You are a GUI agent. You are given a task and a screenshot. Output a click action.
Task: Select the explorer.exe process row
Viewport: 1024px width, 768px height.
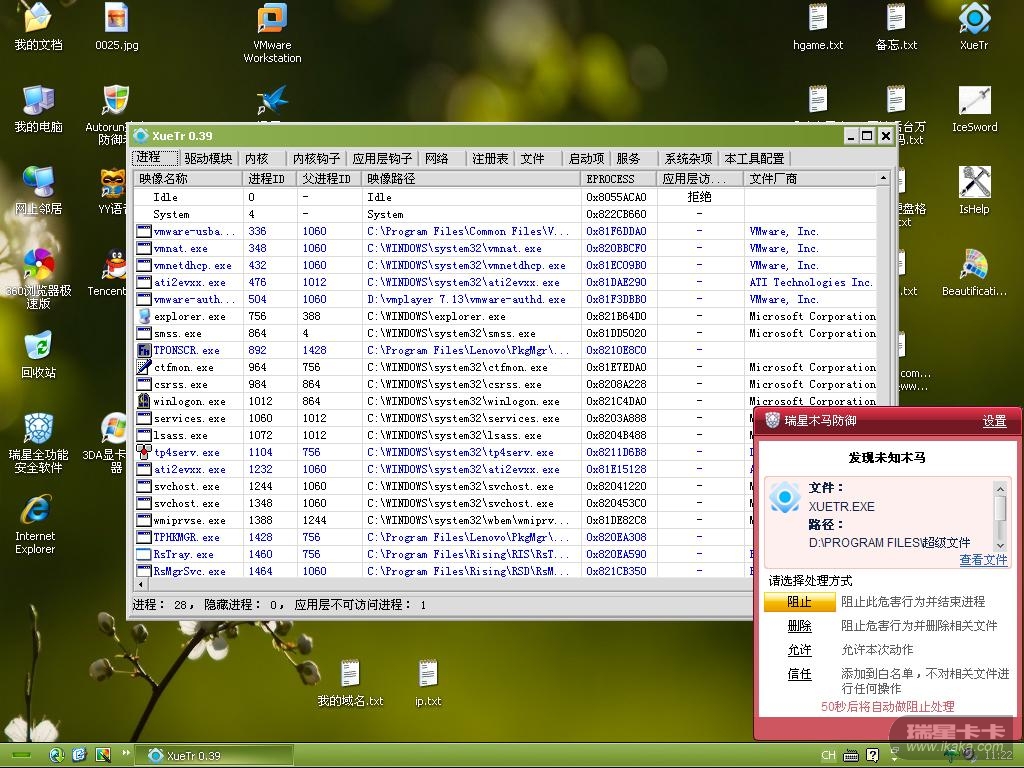[190, 316]
